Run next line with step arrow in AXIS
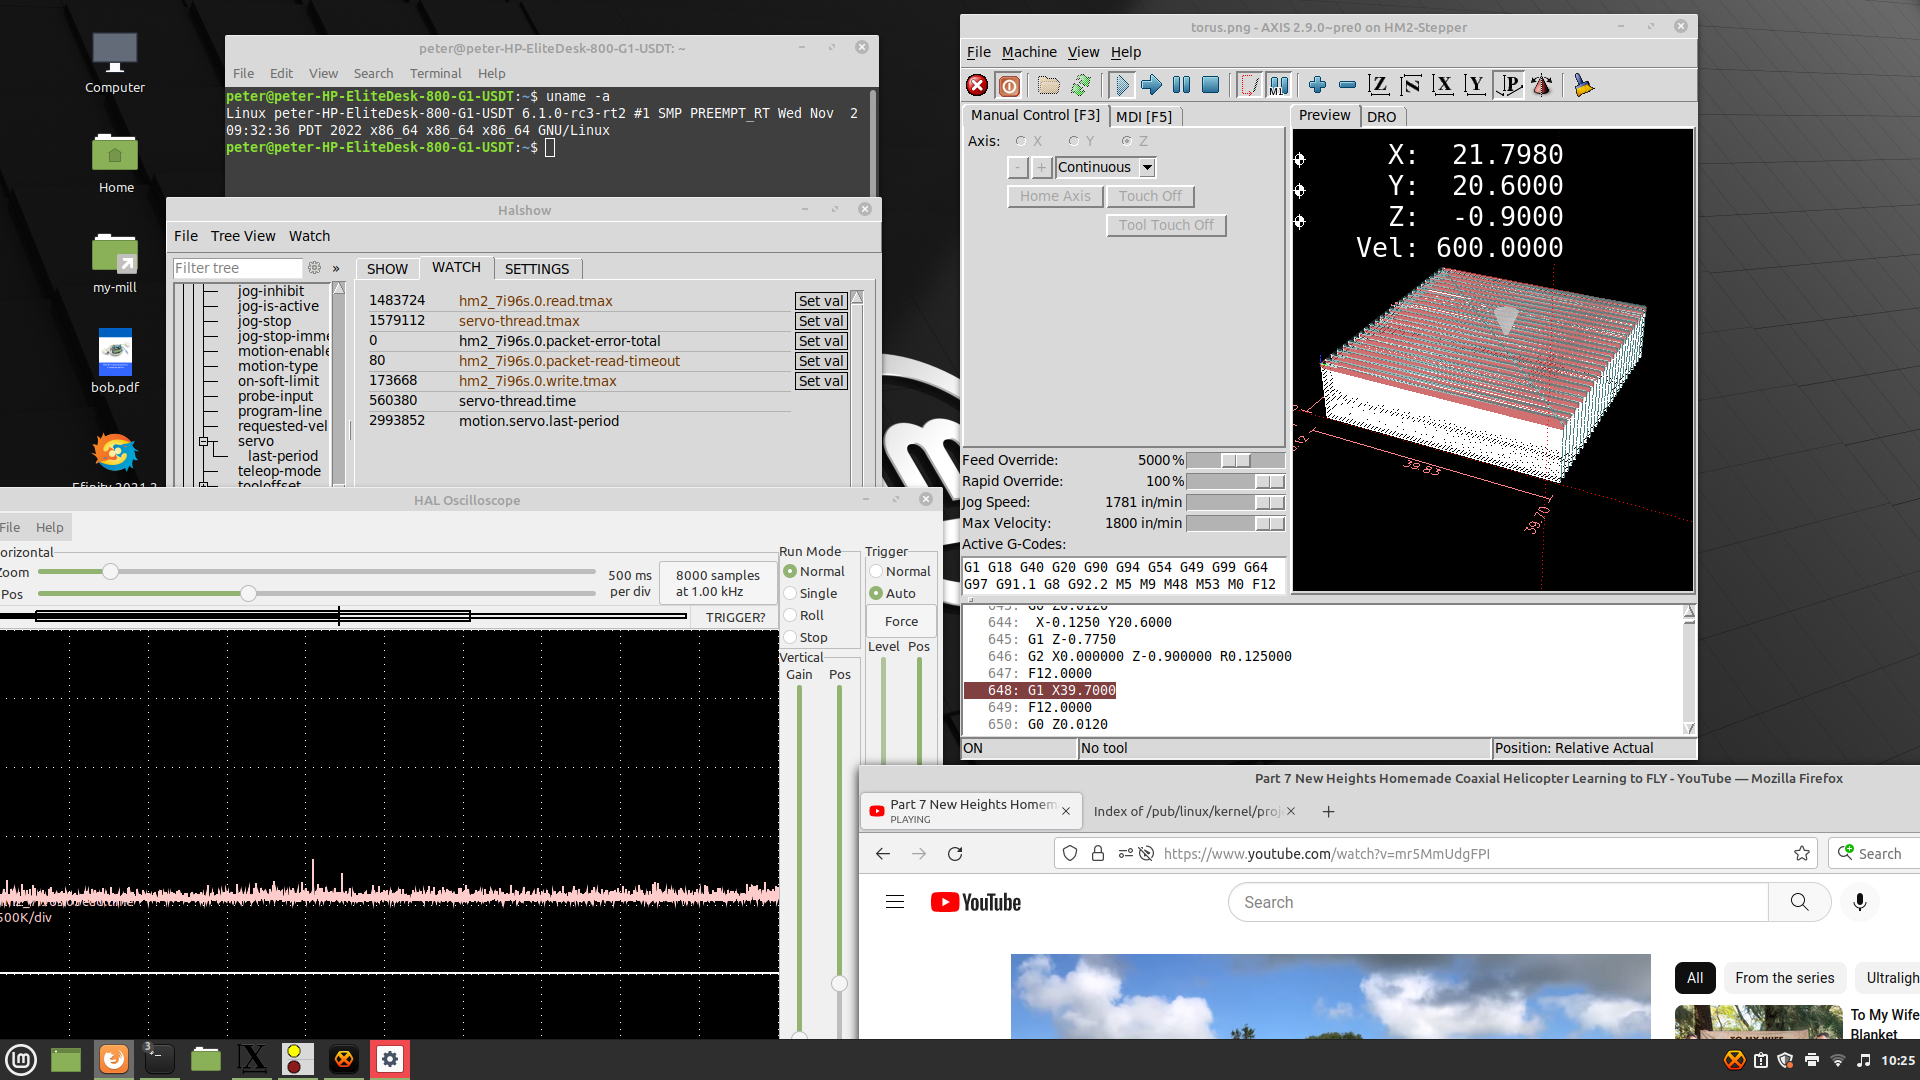This screenshot has width=1920, height=1080. tap(1152, 86)
